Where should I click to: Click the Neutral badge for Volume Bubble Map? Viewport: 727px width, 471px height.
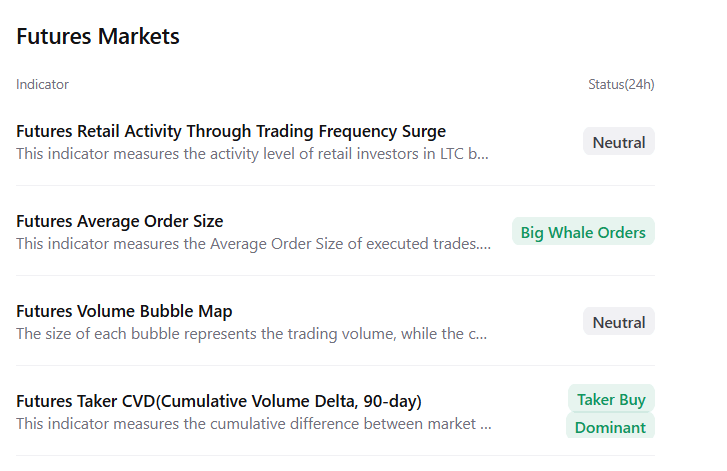pos(618,322)
